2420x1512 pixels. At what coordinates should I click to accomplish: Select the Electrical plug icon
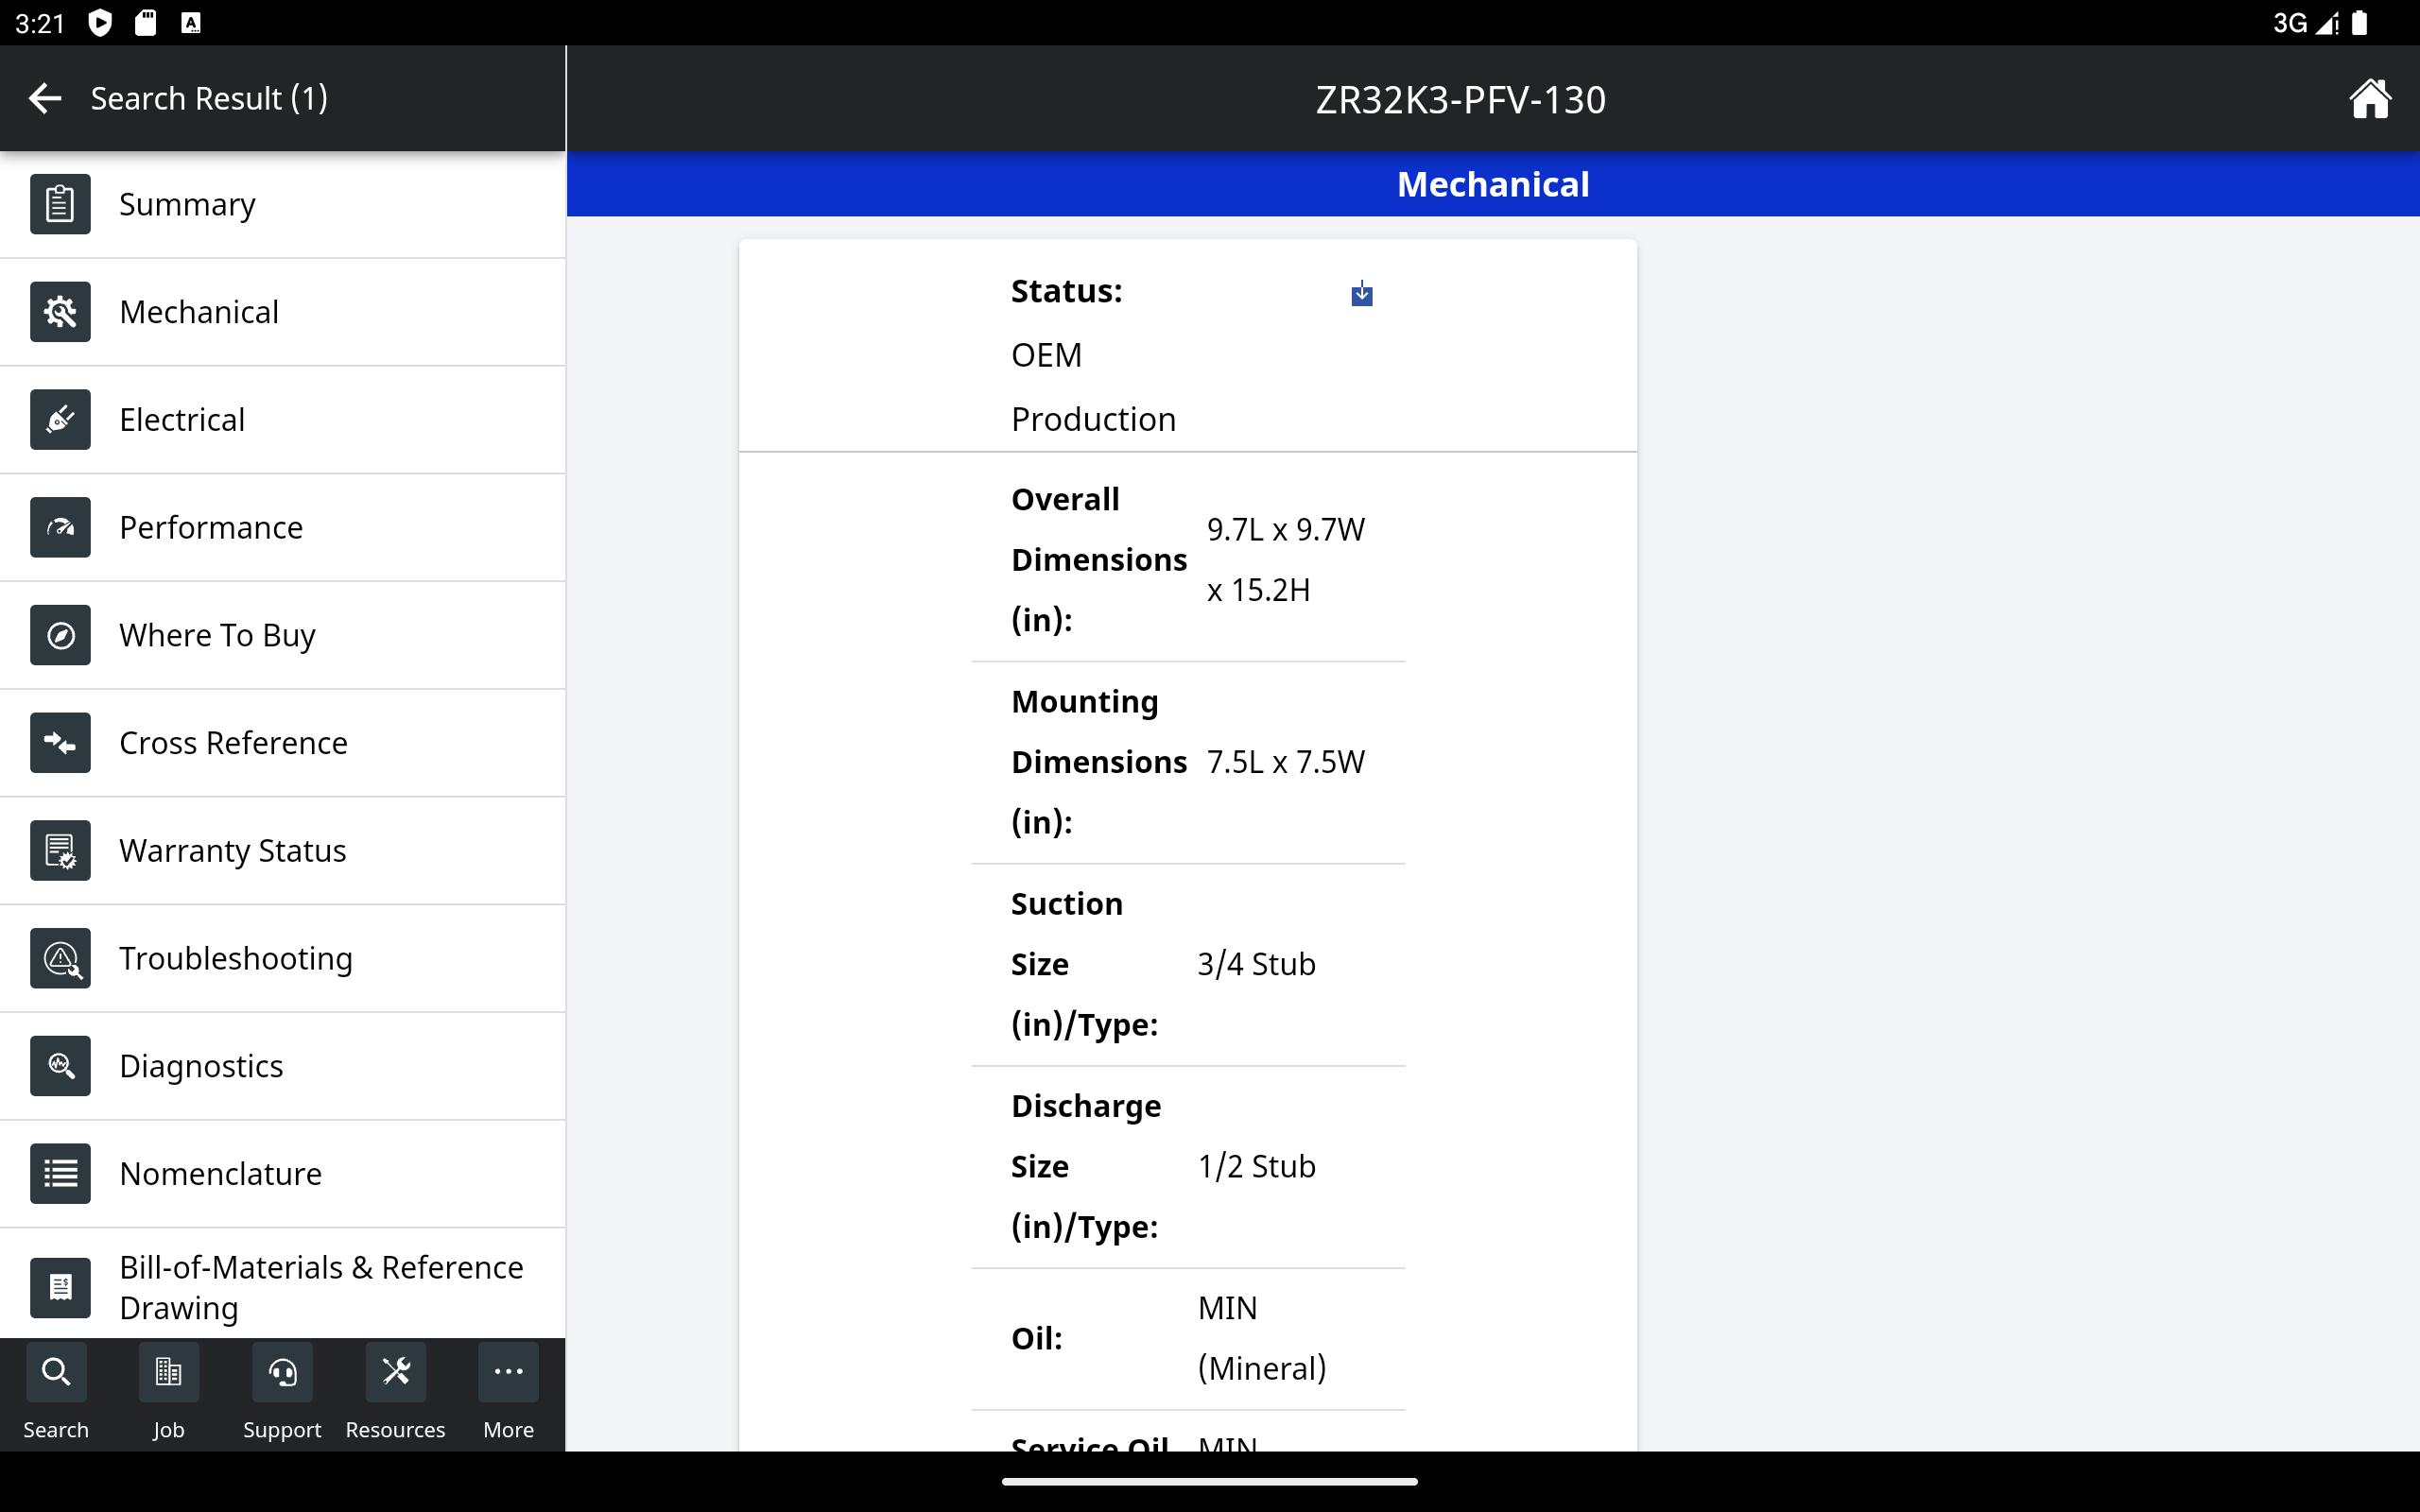(x=60, y=419)
